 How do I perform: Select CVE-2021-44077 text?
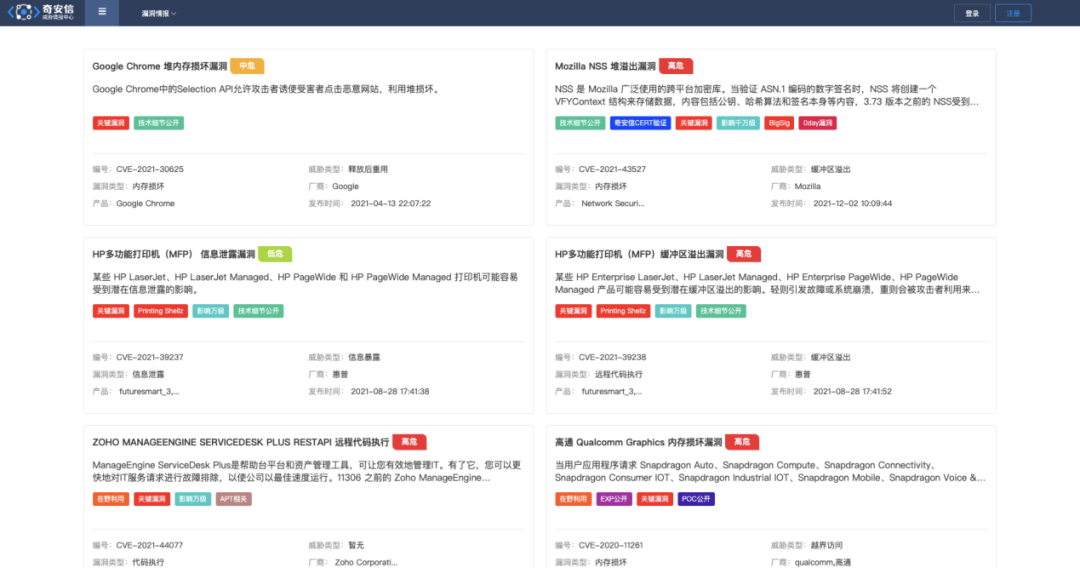coord(149,545)
